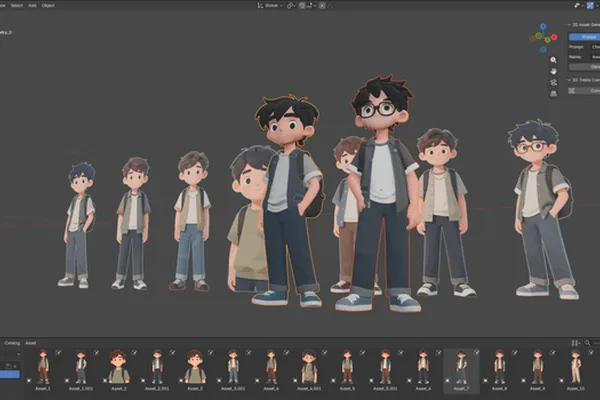600x400 pixels.
Task: Click the gizmo visibility icon at top right
Action: pyautogui.click(x=577, y=5)
